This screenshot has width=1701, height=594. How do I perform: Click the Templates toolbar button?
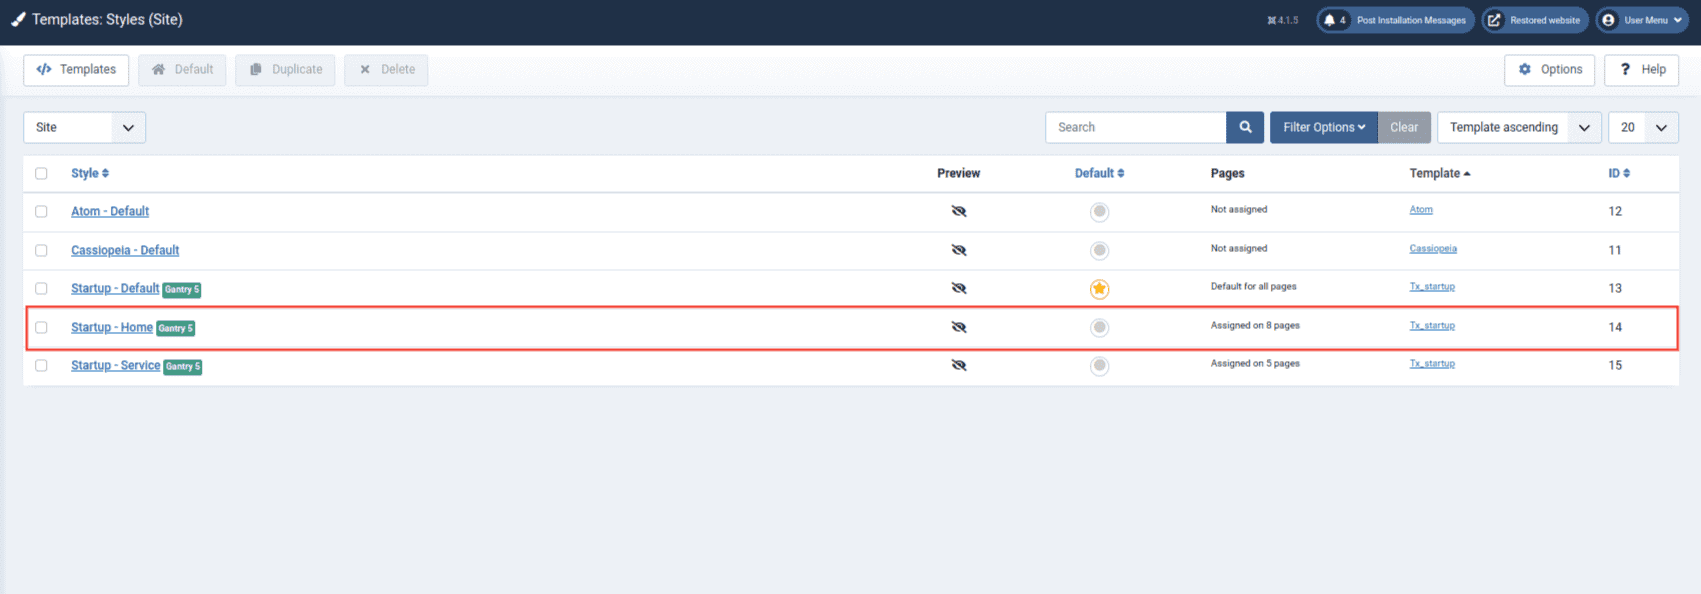(x=76, y=69)
